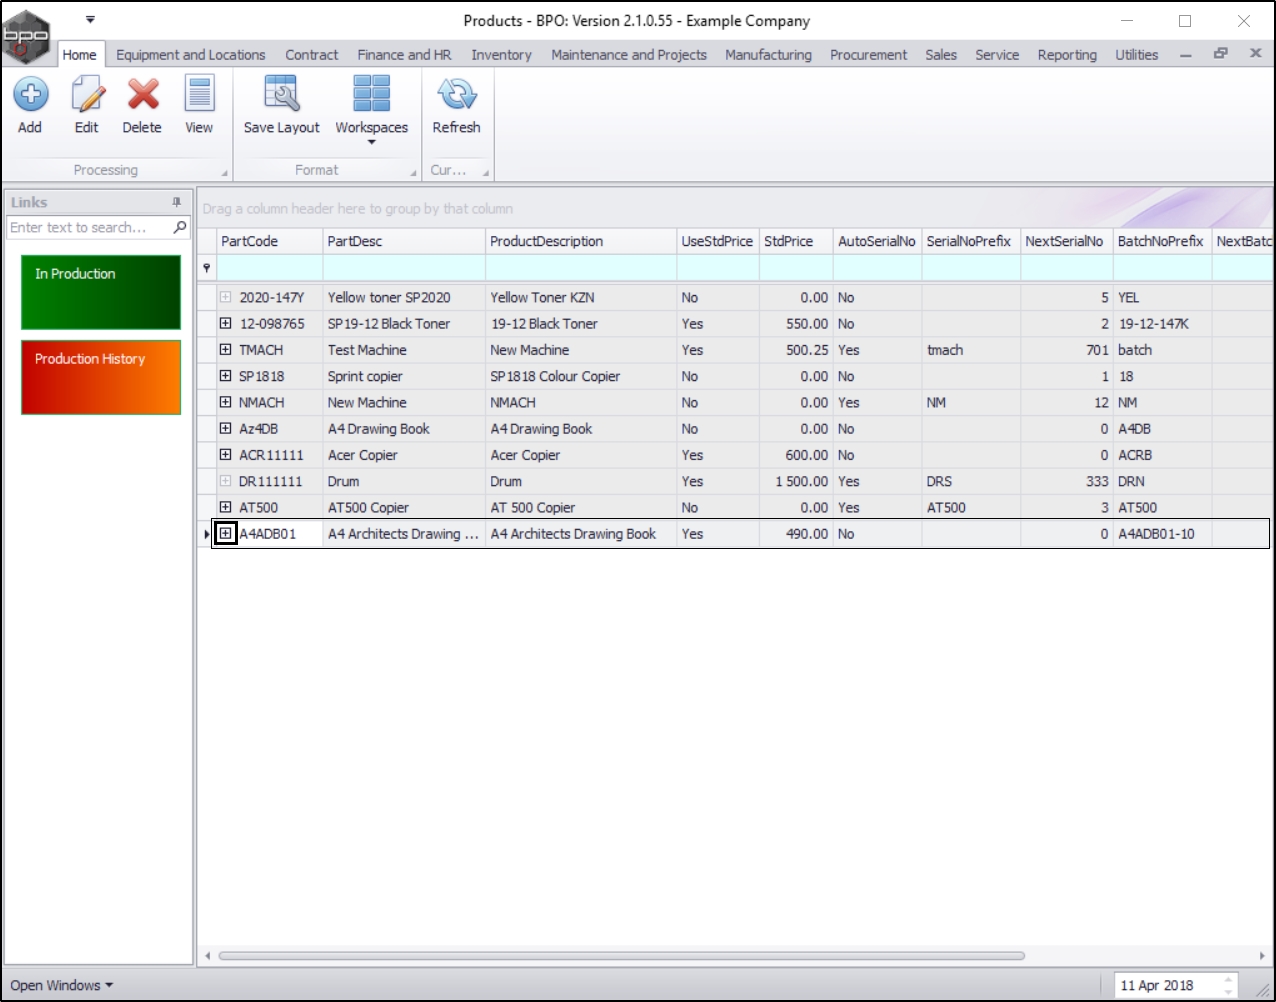1276x1002 pixels.
Task: Open the Open Windows menu
Action: [62, 985]
